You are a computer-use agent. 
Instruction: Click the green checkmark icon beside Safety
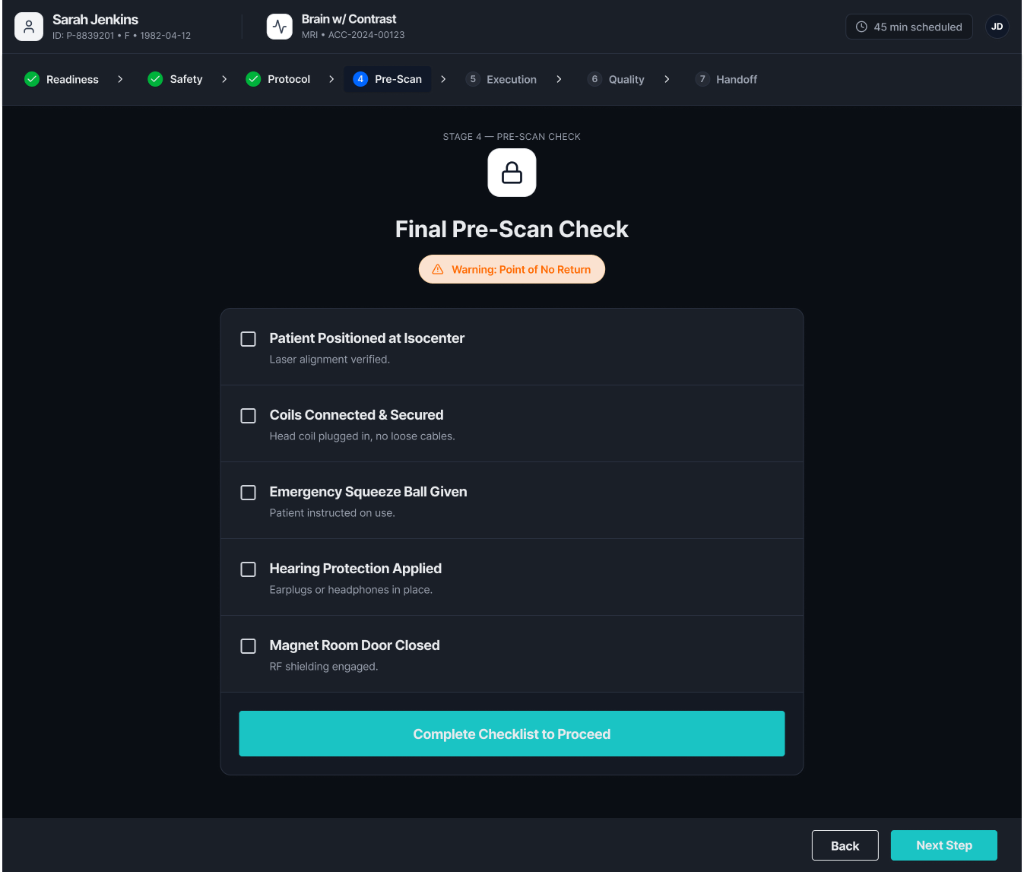(155, 79)
